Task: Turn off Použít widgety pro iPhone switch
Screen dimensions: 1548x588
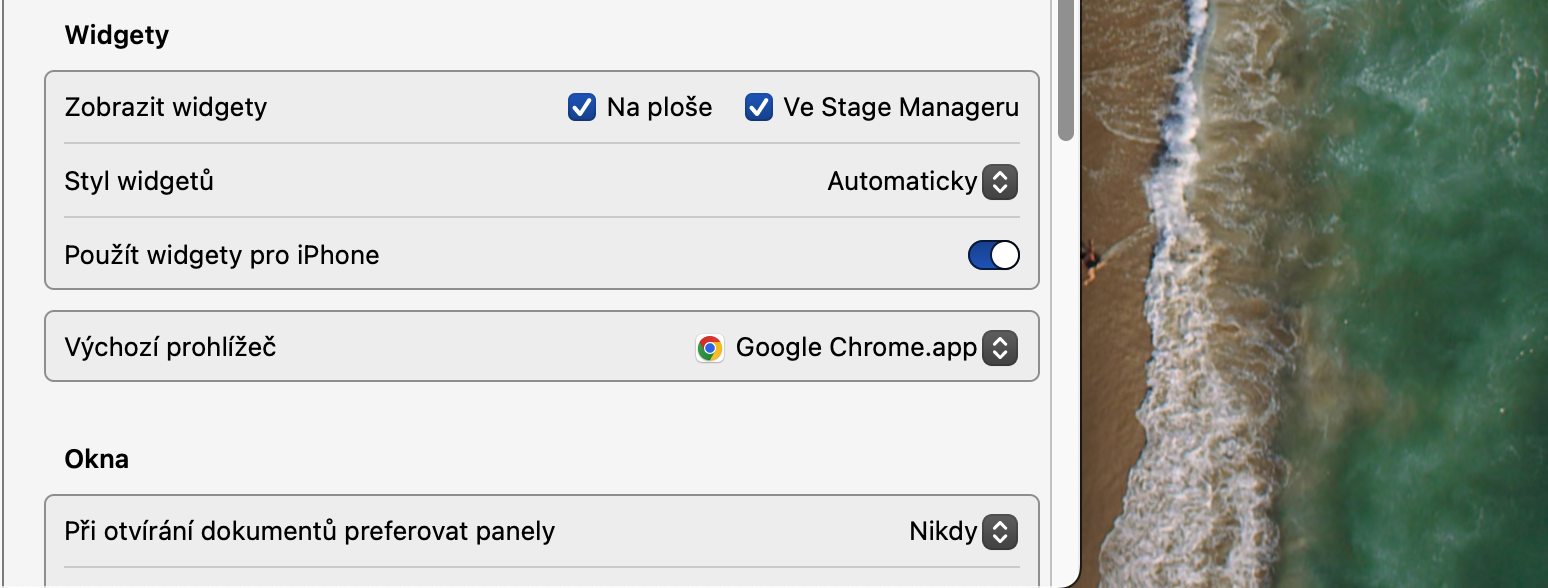Action: pos(993,255)
